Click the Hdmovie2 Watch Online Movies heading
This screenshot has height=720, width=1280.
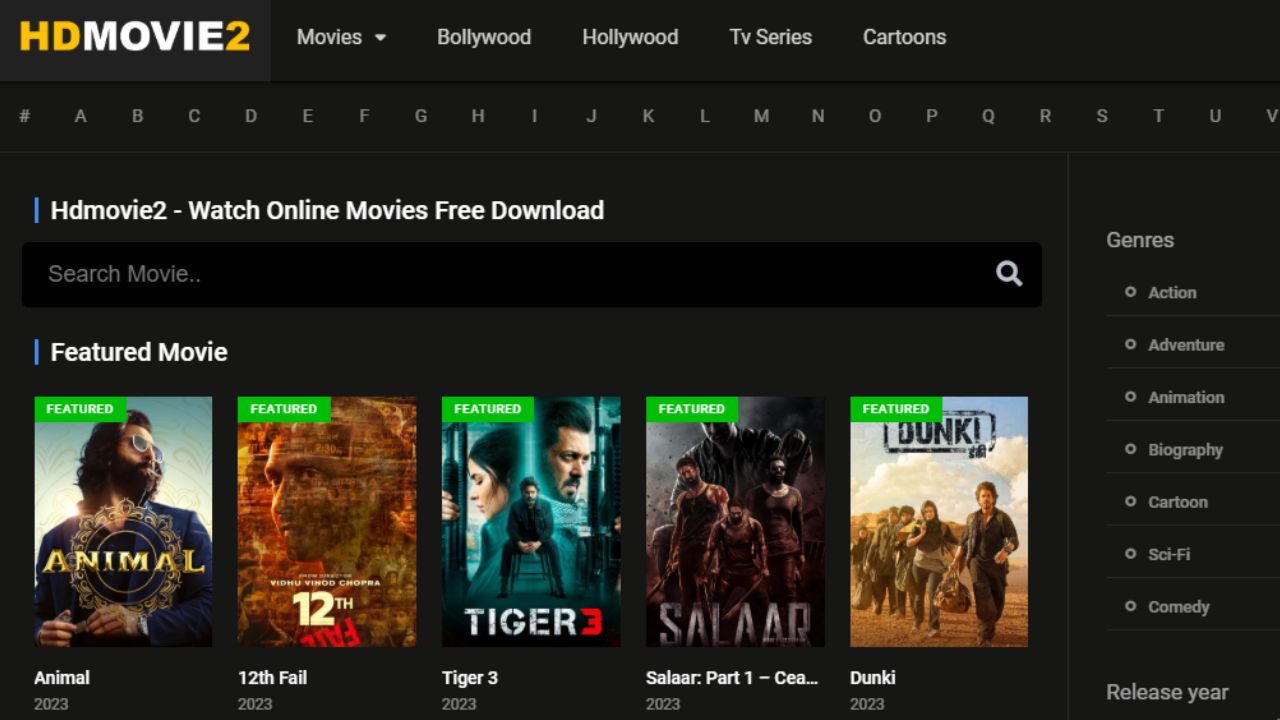327,210
